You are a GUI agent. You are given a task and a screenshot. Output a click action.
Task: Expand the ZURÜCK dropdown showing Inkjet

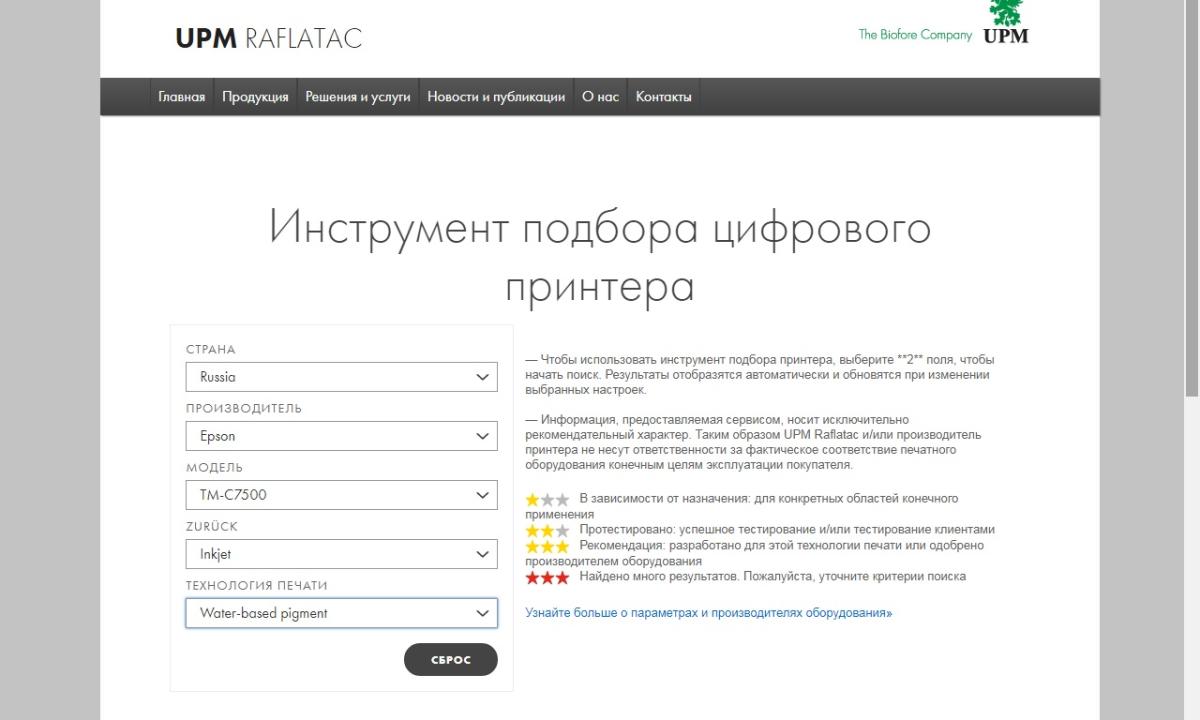point(341,553)
